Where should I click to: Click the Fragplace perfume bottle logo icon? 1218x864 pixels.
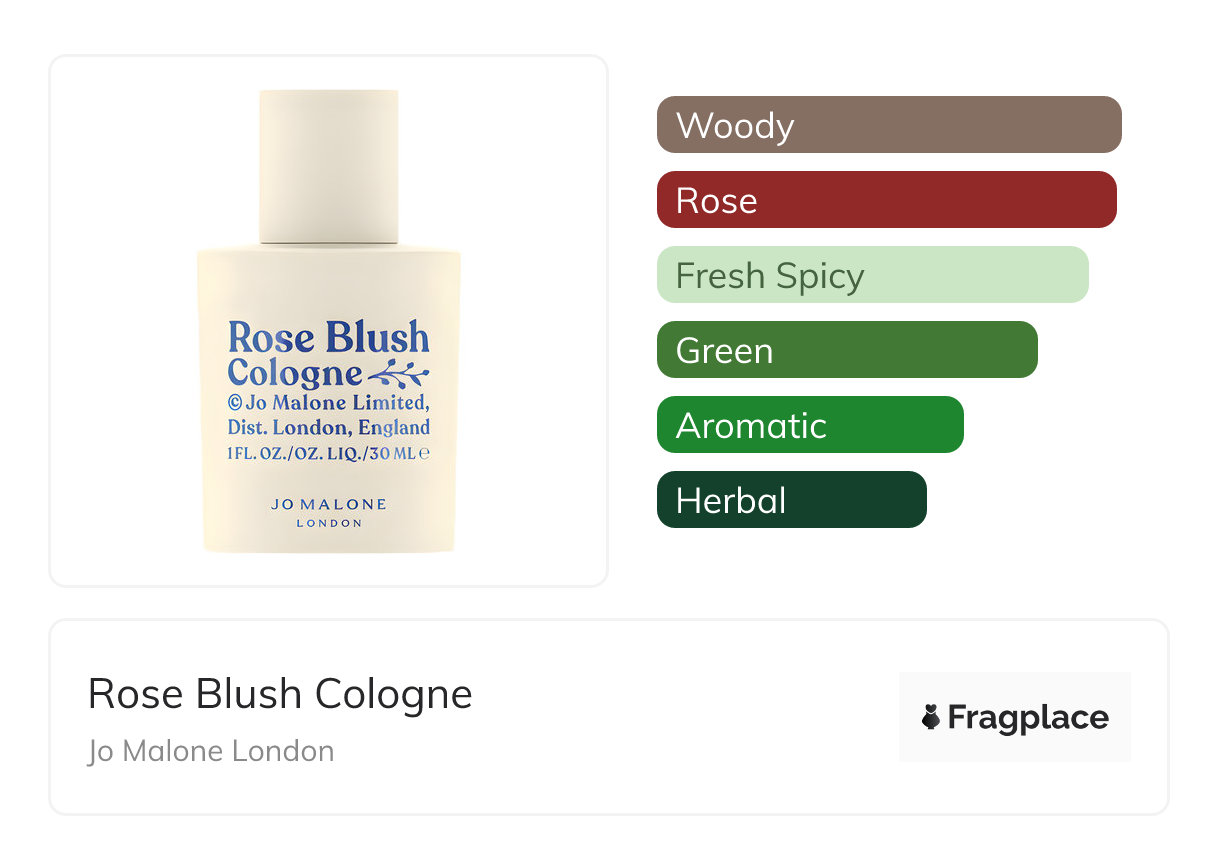(x=931, y=717)
